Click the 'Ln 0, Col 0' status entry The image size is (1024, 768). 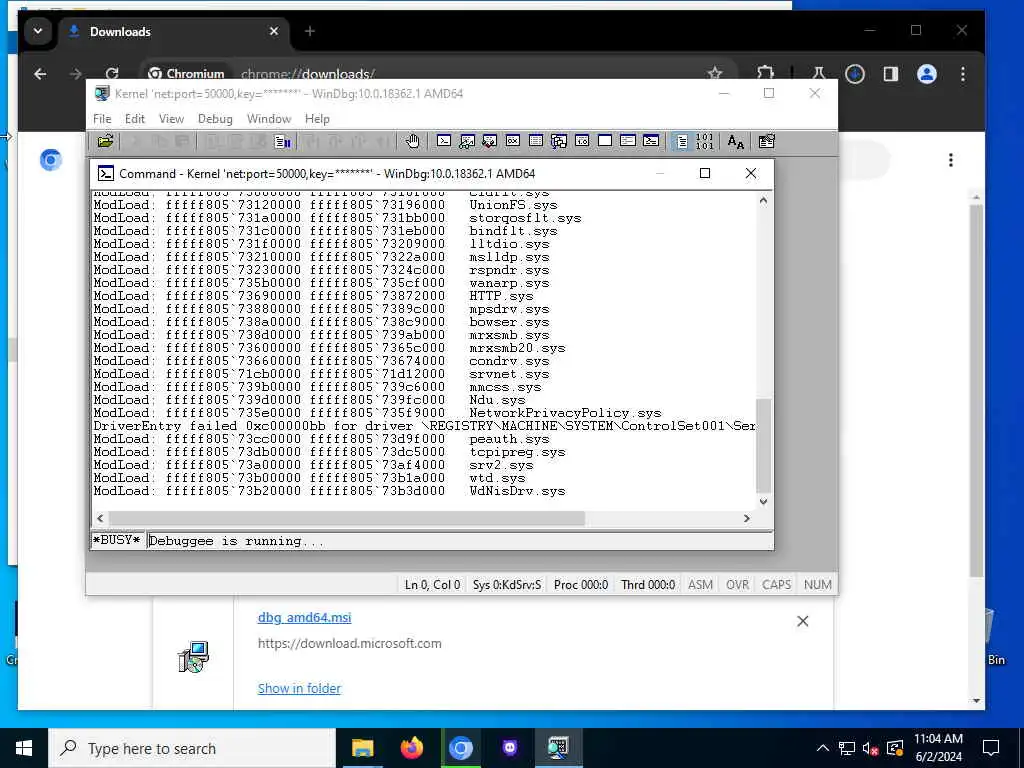coord(432,584)
